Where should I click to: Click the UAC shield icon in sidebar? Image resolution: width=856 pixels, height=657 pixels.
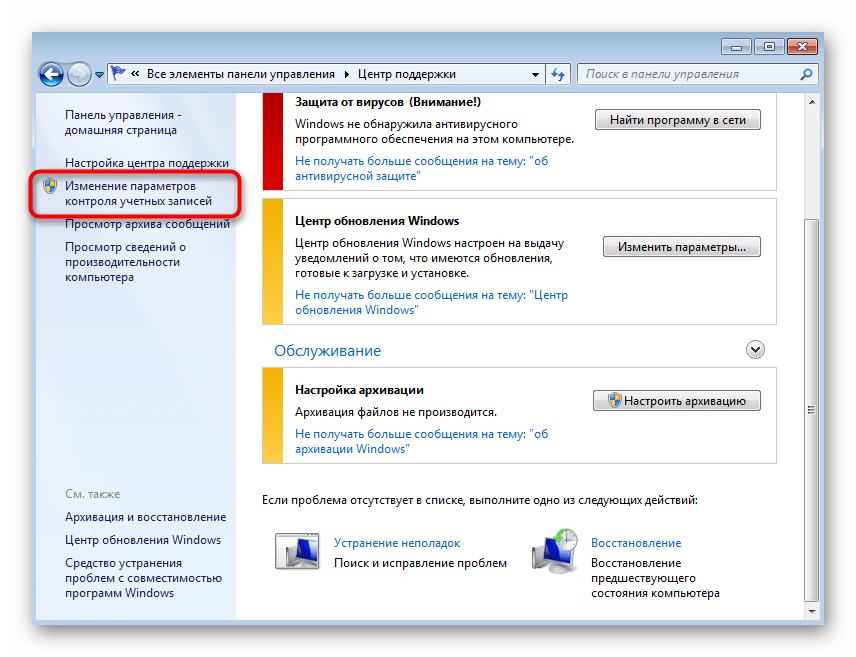[50, 186]
